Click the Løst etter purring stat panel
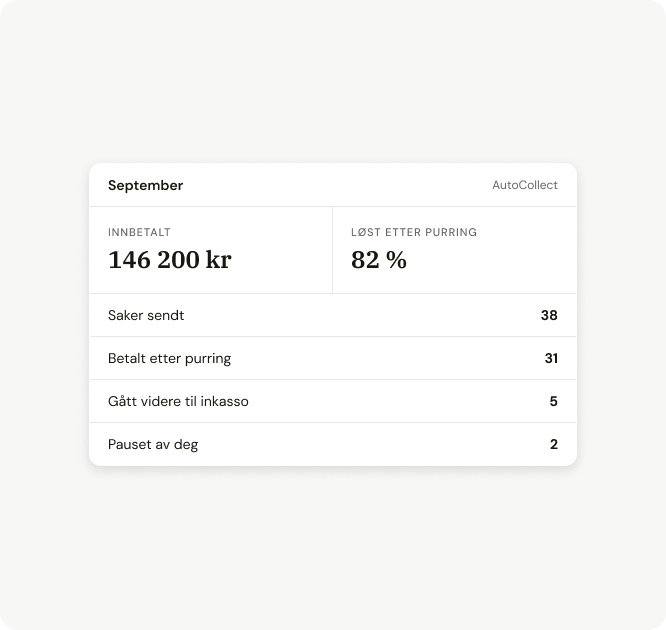Viewport: 666px width, 630px height. tap(454, 250)
